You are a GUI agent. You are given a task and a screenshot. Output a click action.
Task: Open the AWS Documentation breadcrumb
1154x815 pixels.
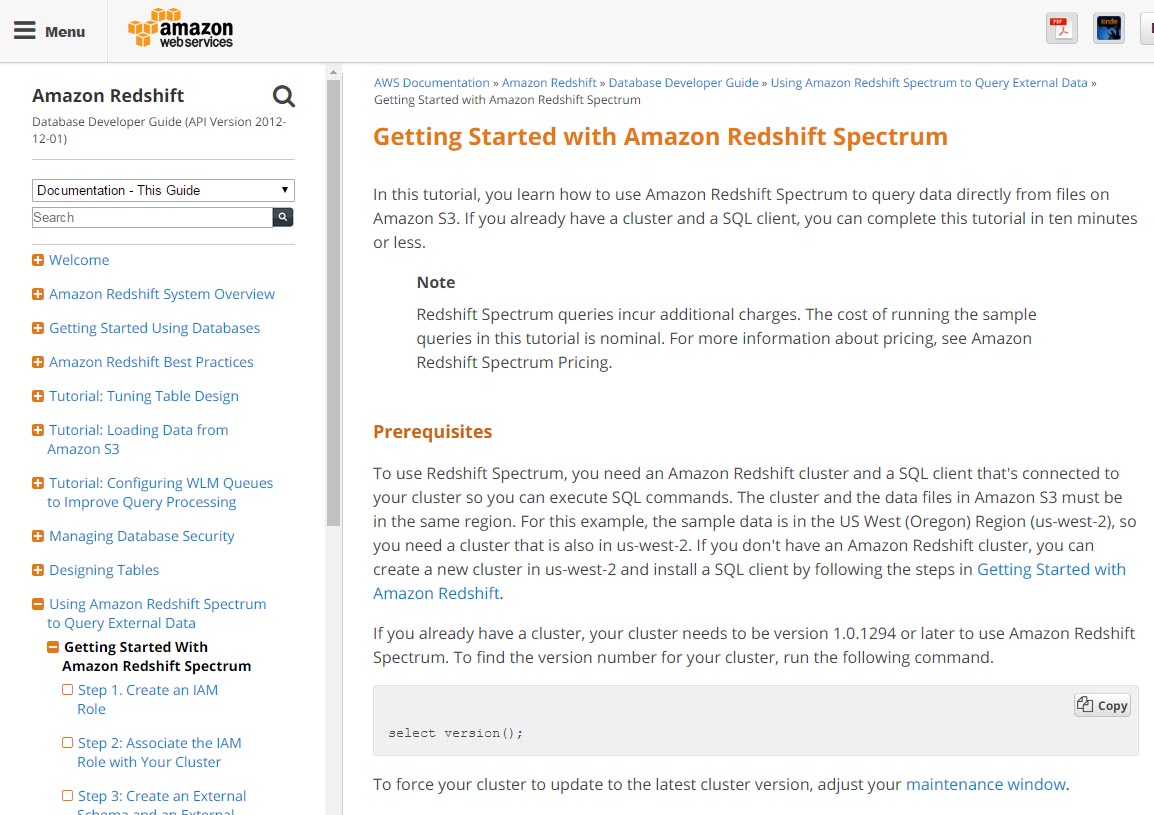431,82
